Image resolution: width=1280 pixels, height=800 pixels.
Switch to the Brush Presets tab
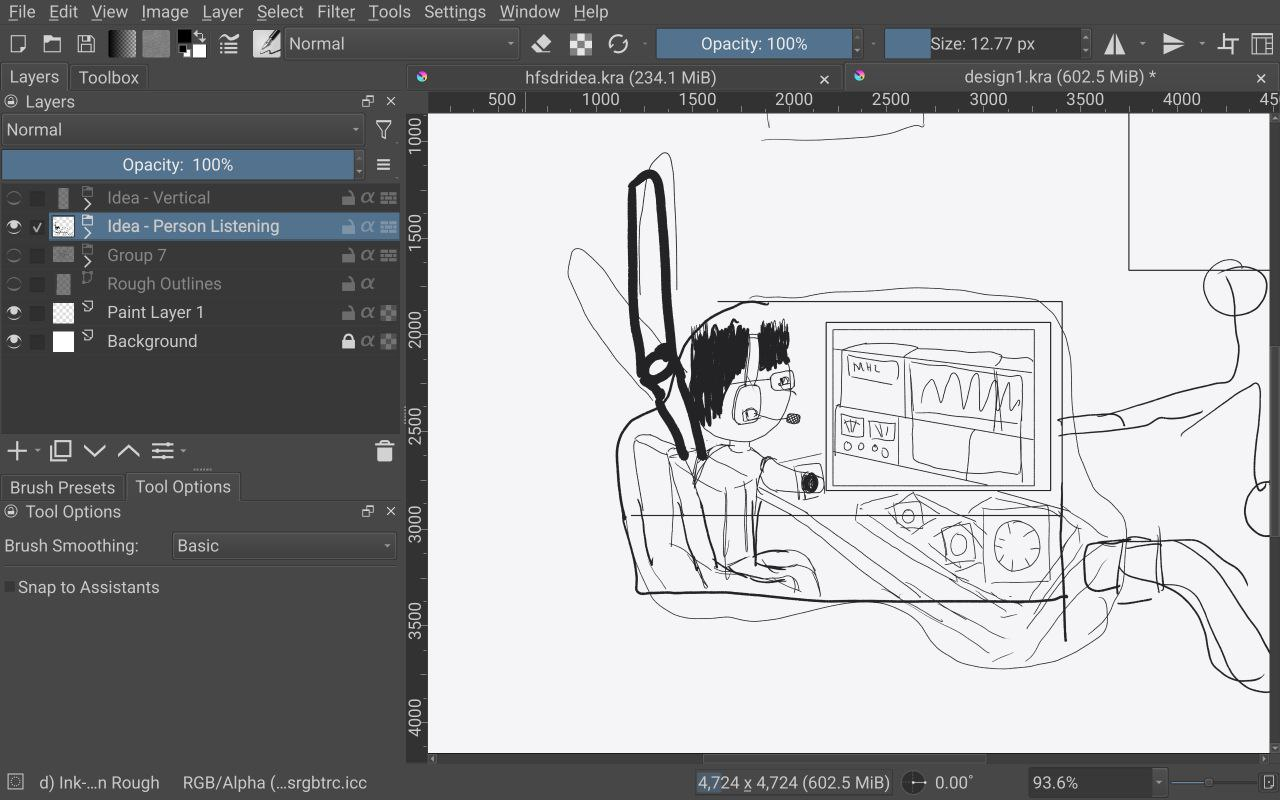(63, 487)
